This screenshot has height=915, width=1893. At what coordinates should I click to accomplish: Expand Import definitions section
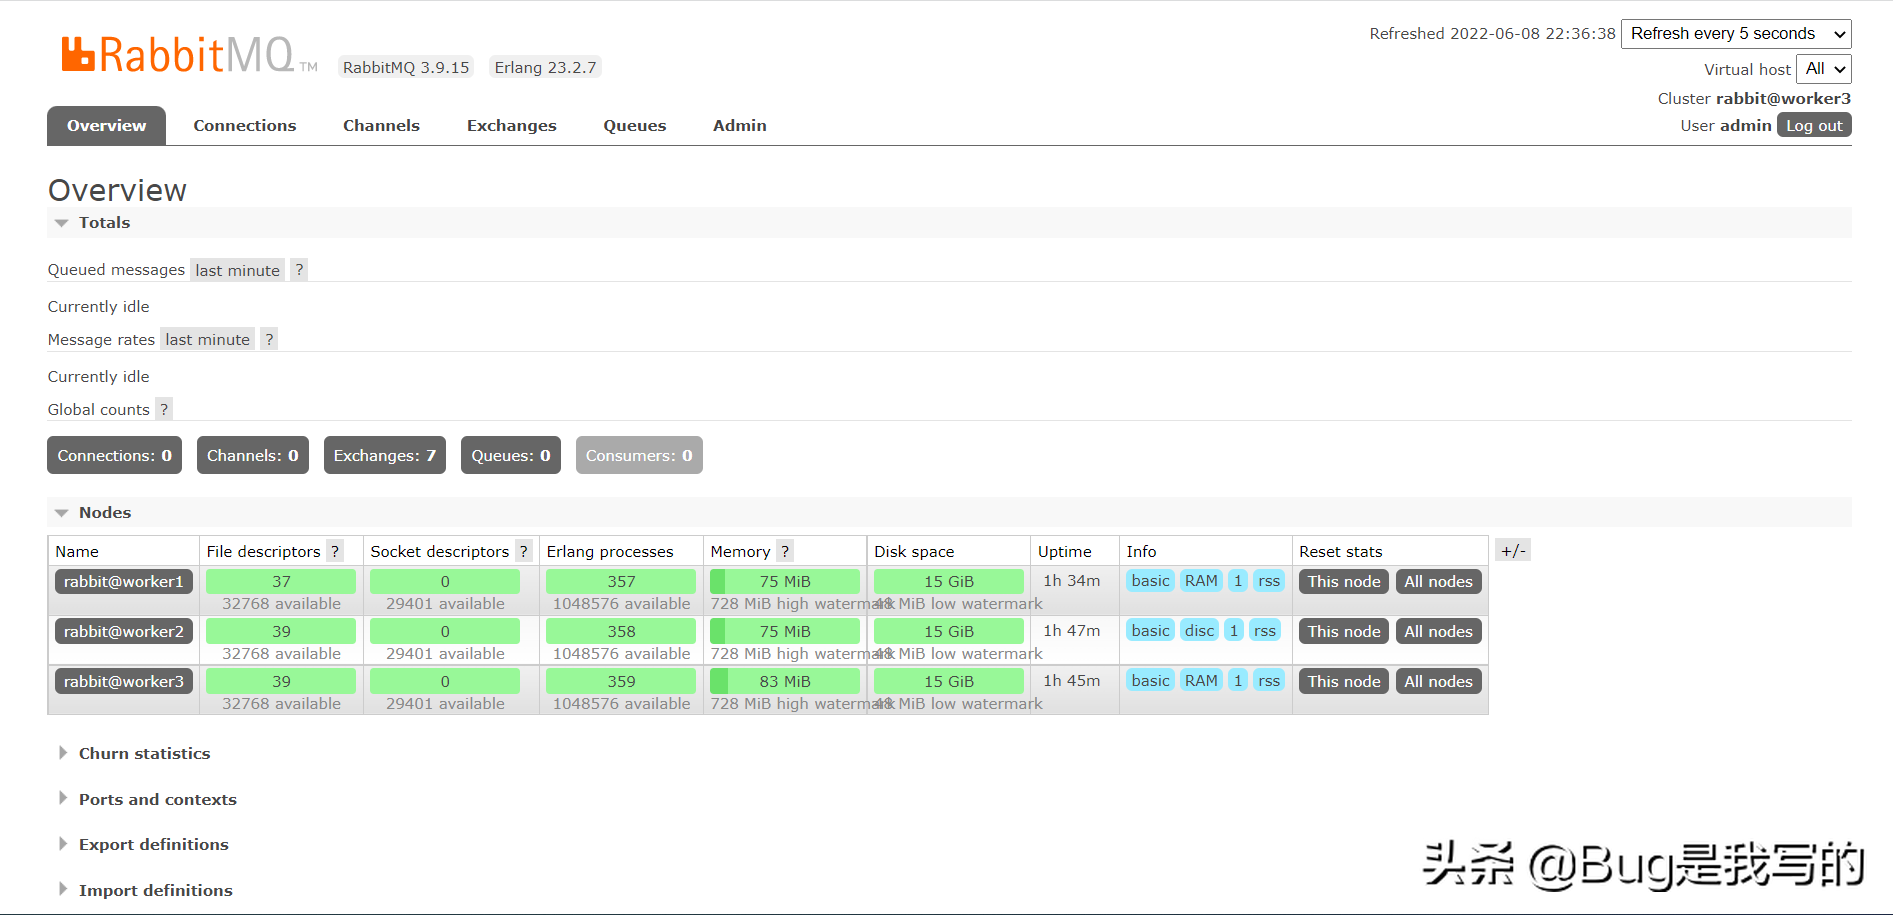click(x=145, y=890)
